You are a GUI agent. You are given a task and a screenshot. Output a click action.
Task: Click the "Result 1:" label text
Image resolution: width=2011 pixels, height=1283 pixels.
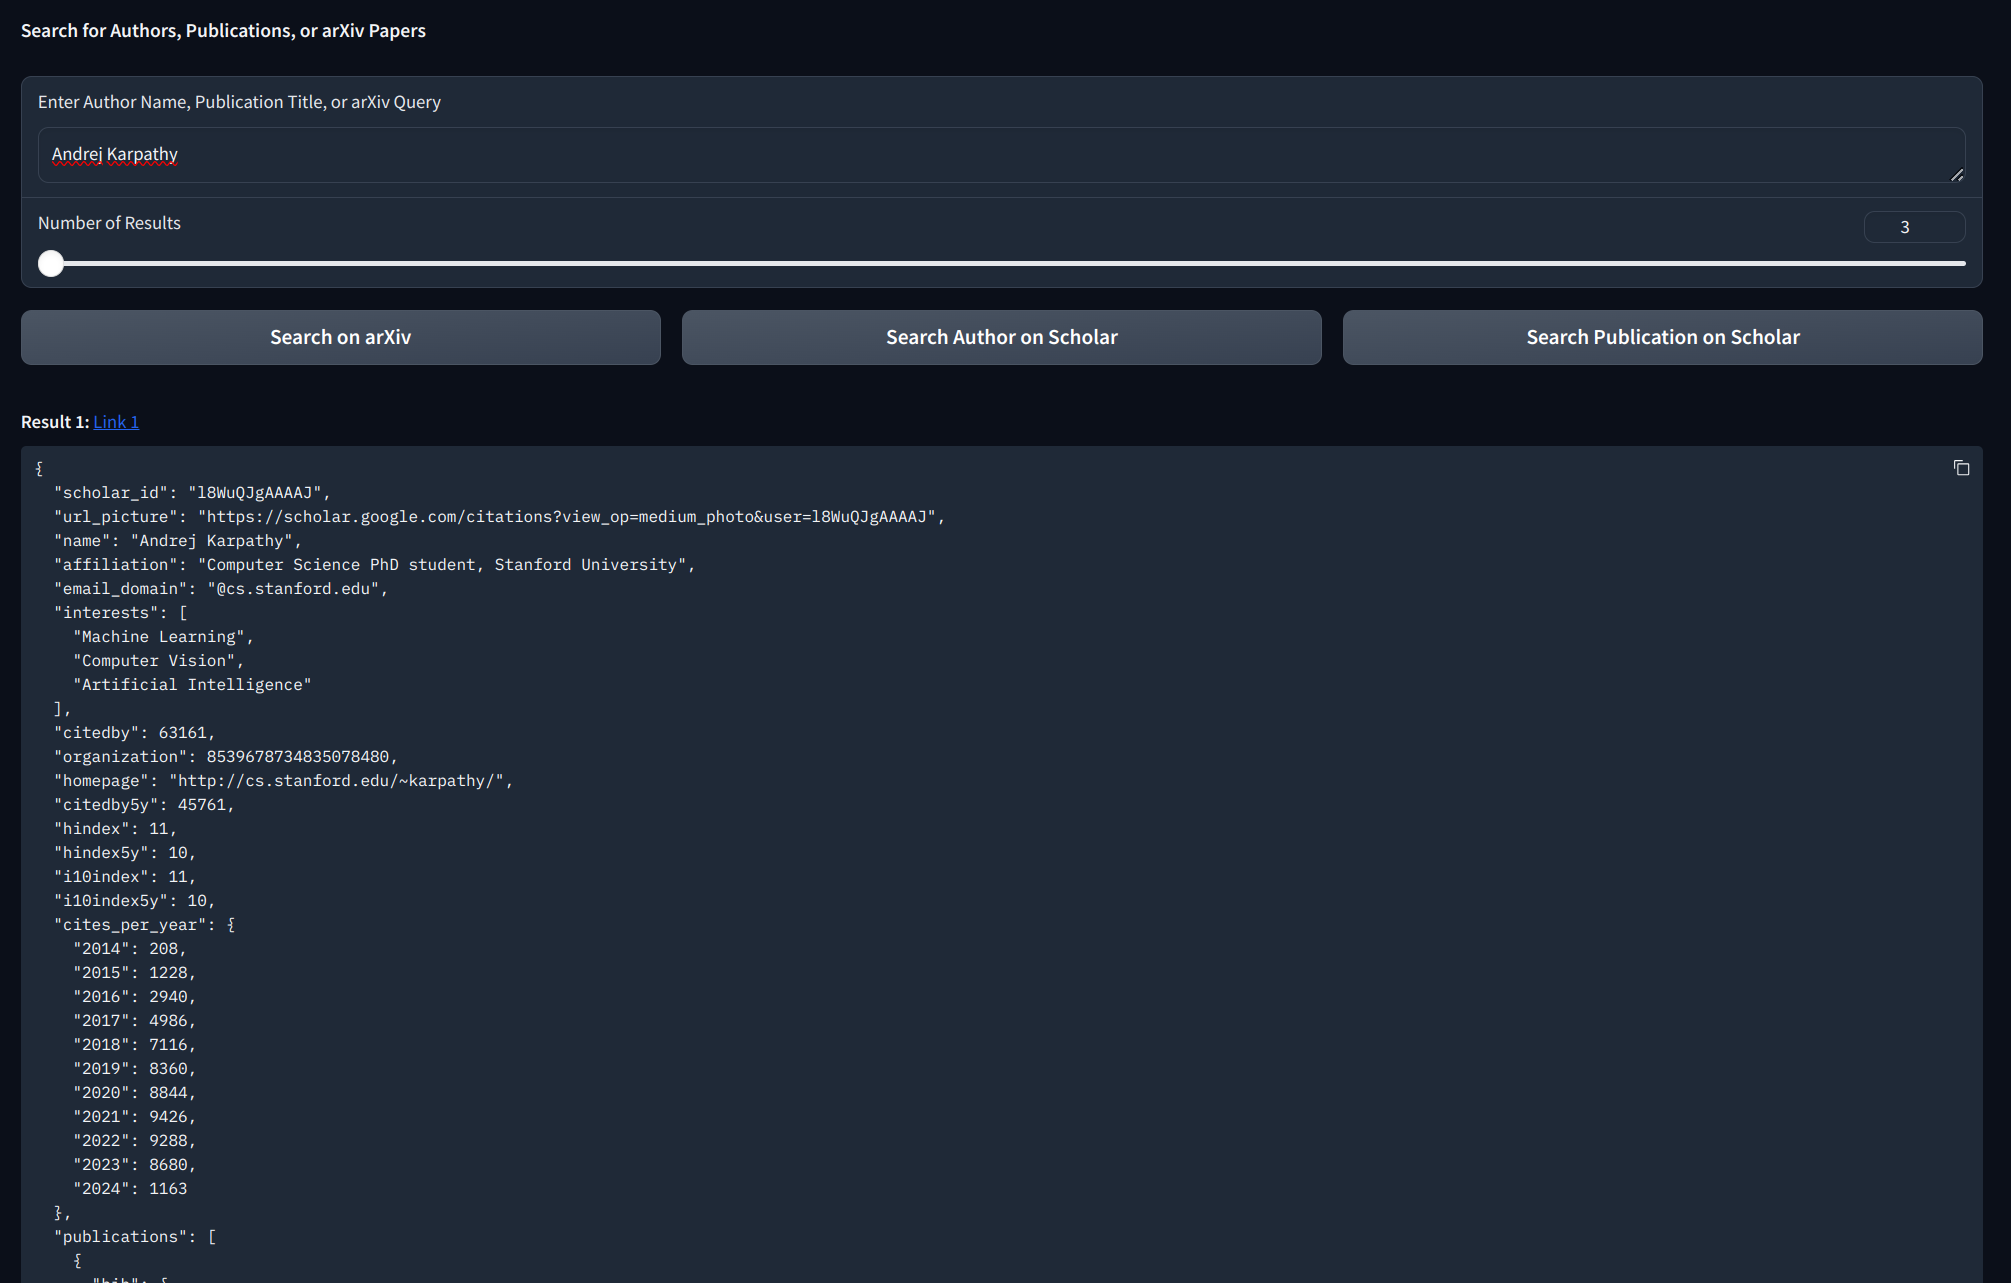tap(55, 422)
